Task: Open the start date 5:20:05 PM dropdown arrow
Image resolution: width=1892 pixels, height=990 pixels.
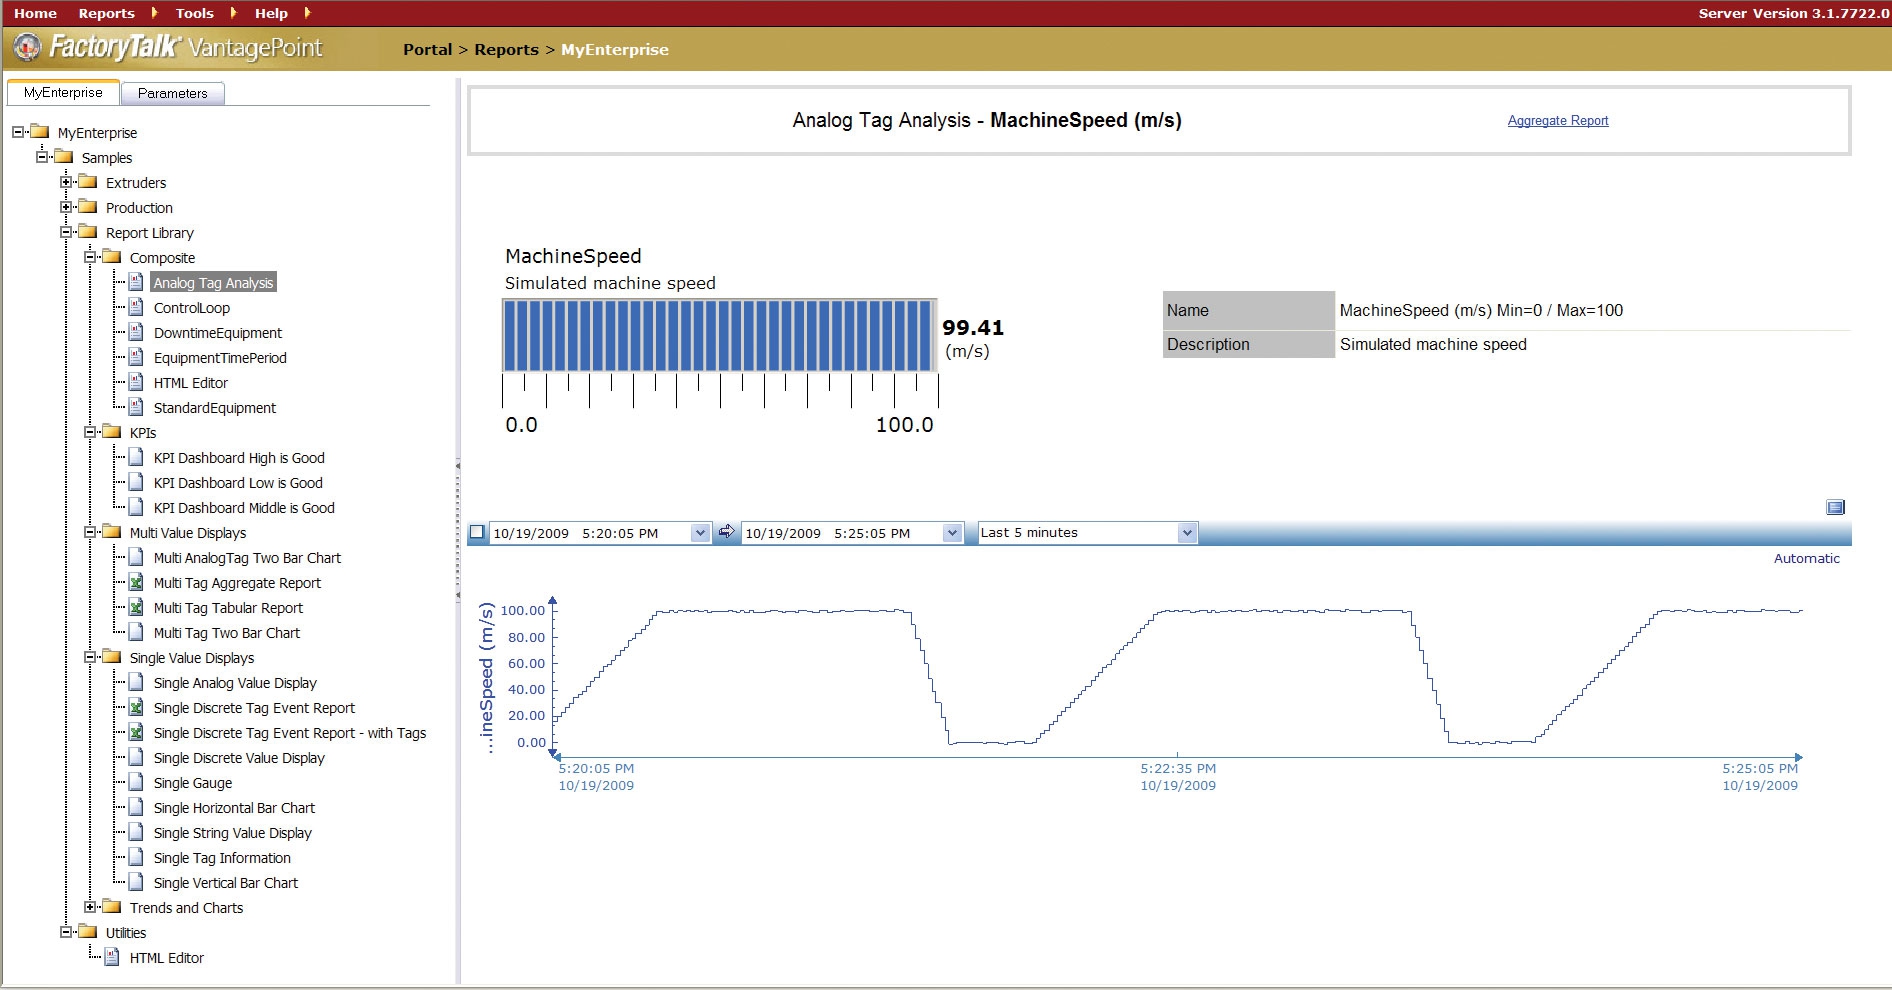Action: [x=700, y=533]
